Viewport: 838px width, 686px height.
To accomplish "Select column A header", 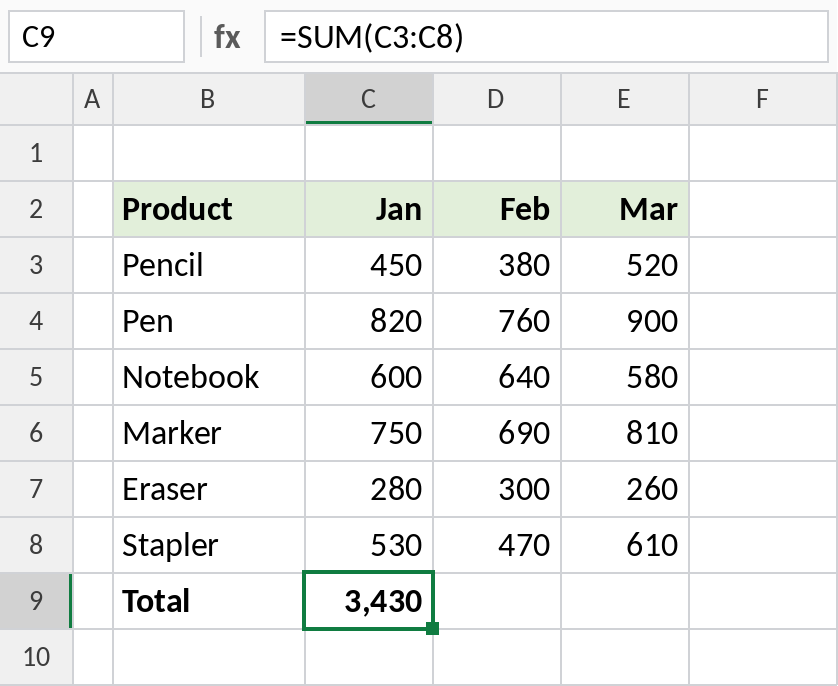I will coord(93,99).
